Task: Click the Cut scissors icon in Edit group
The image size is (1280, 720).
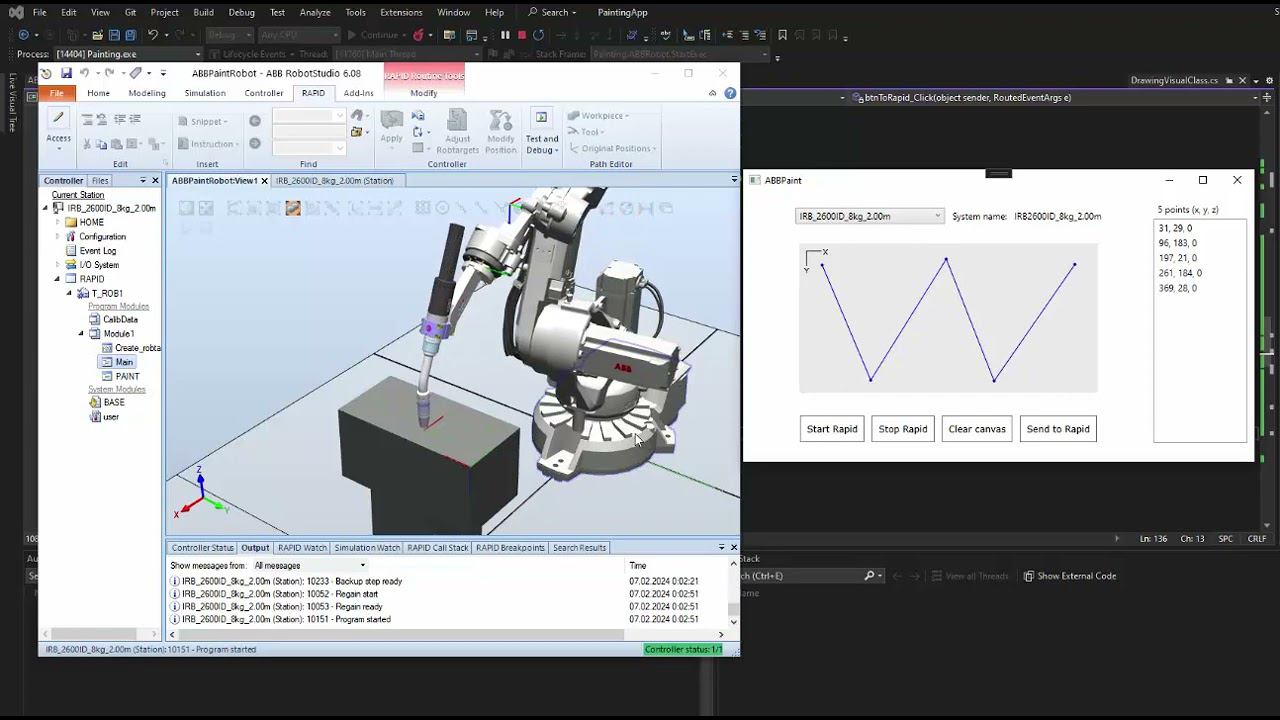Action: (x=87, y=144)
